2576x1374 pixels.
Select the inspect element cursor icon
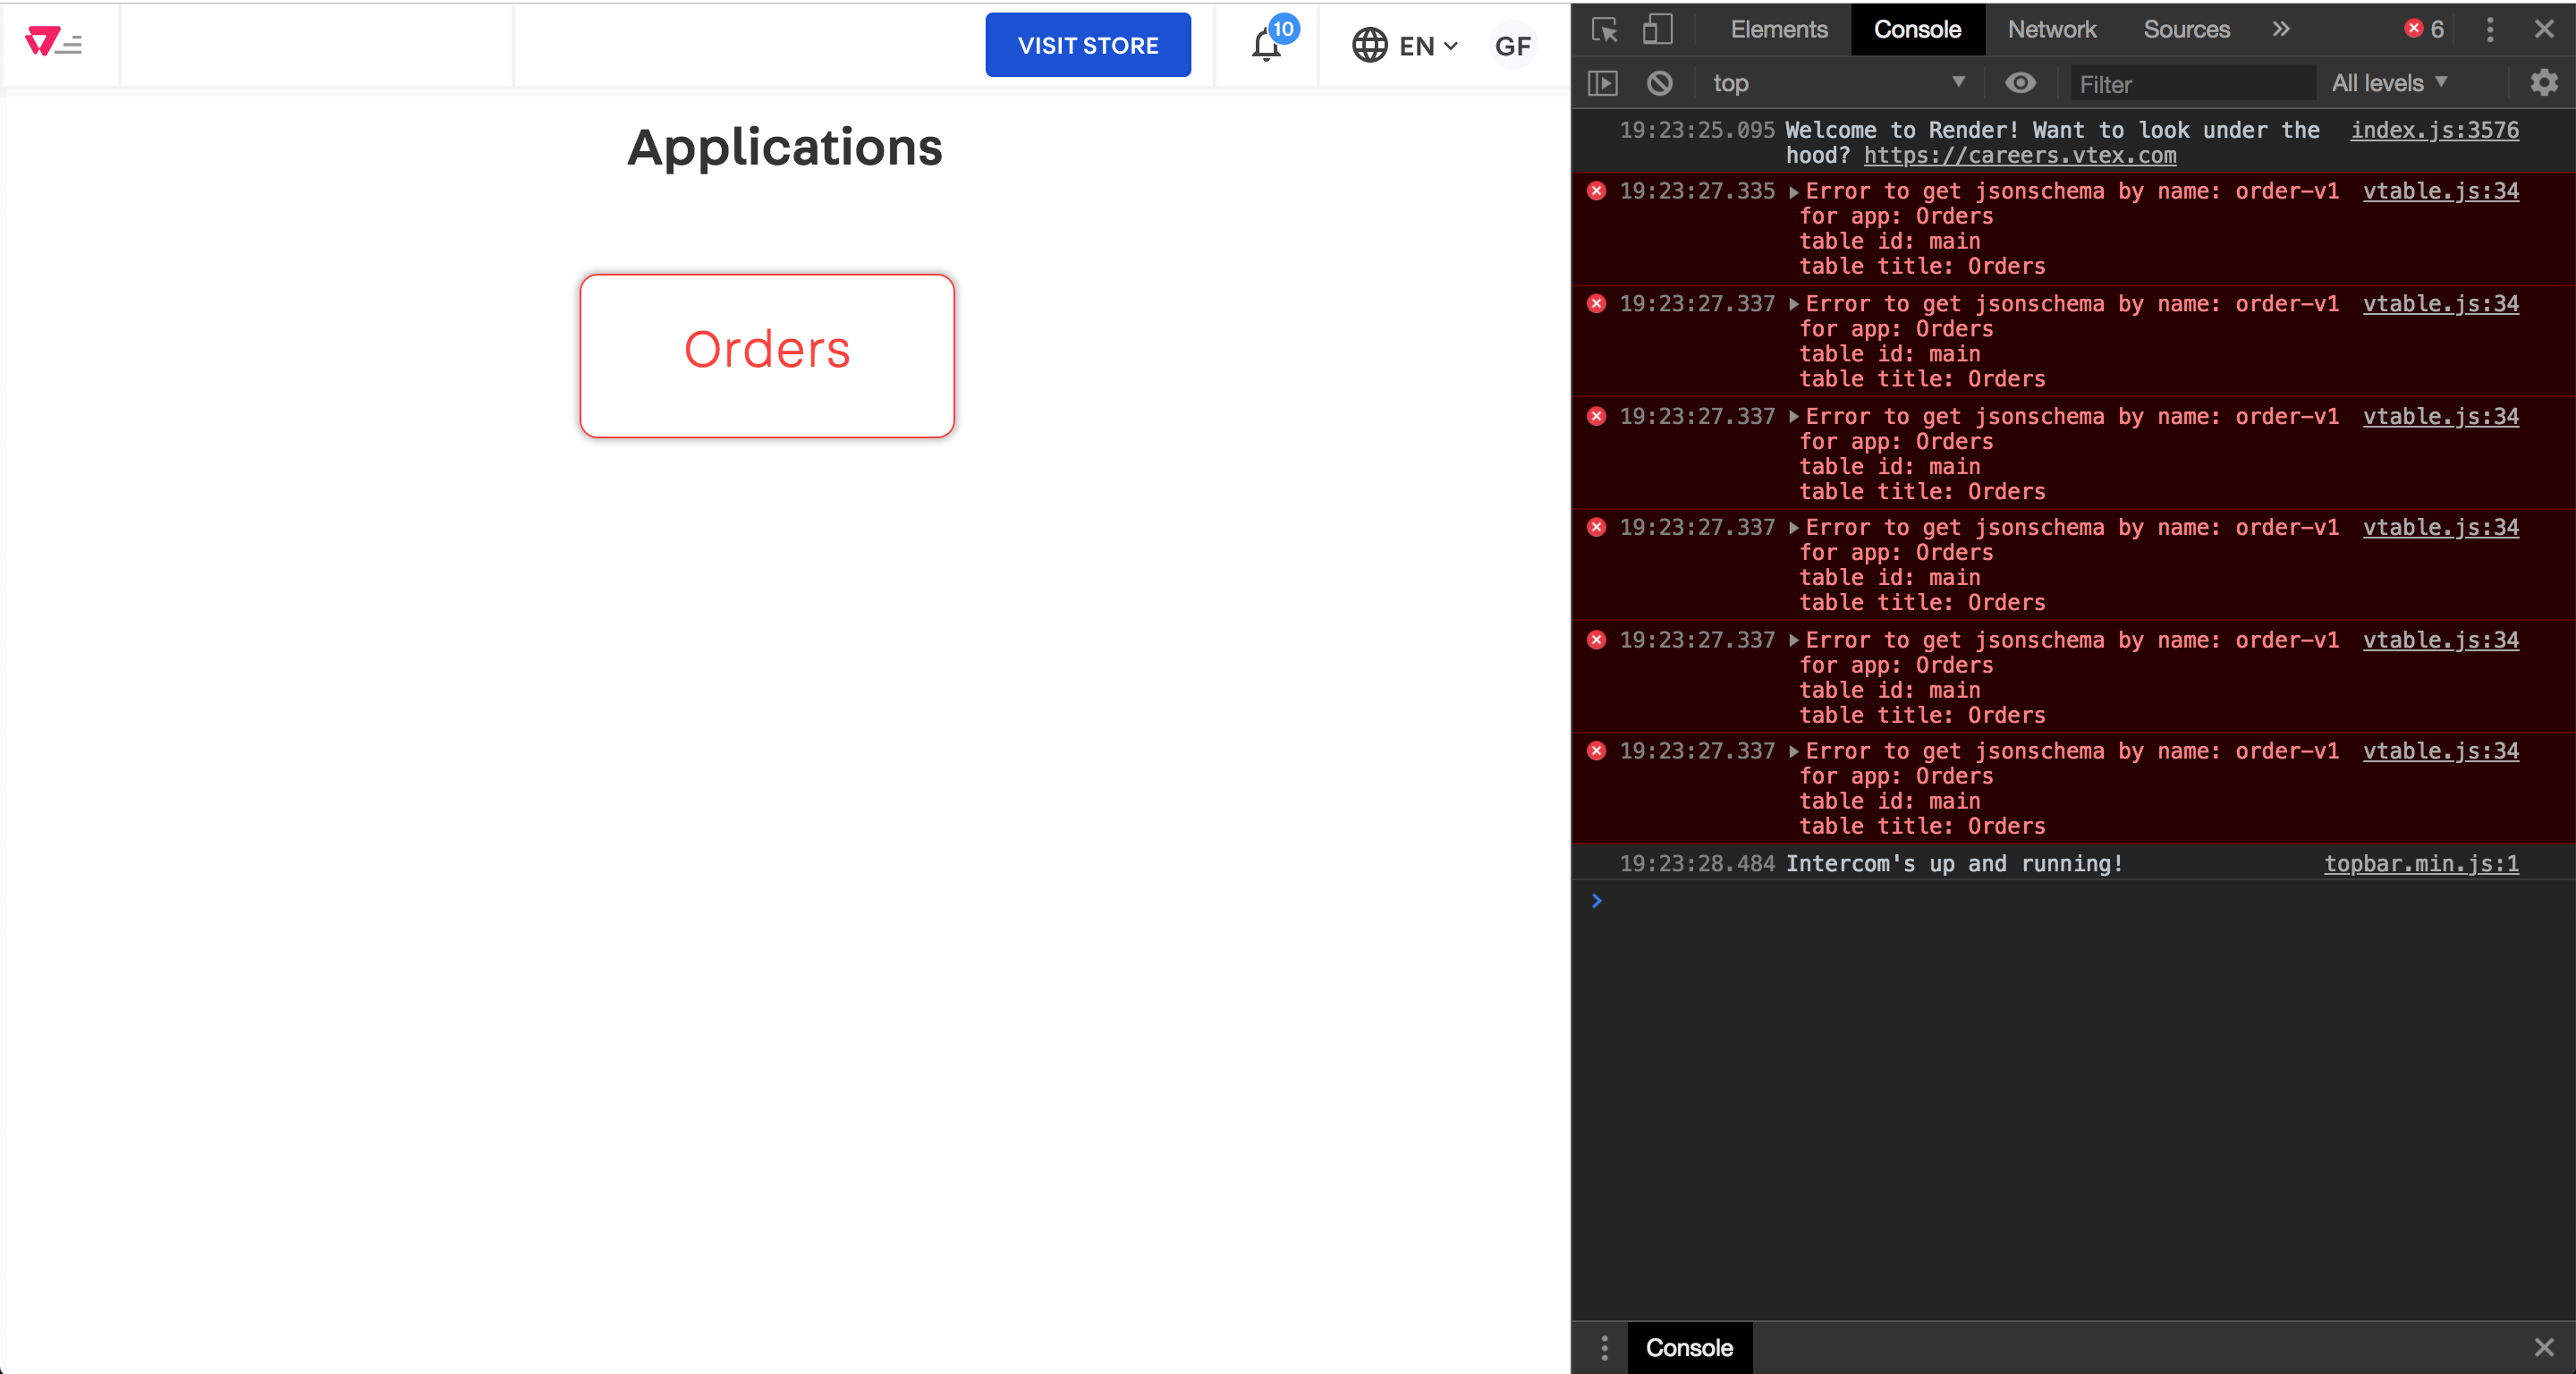[x=1604, y=29]
